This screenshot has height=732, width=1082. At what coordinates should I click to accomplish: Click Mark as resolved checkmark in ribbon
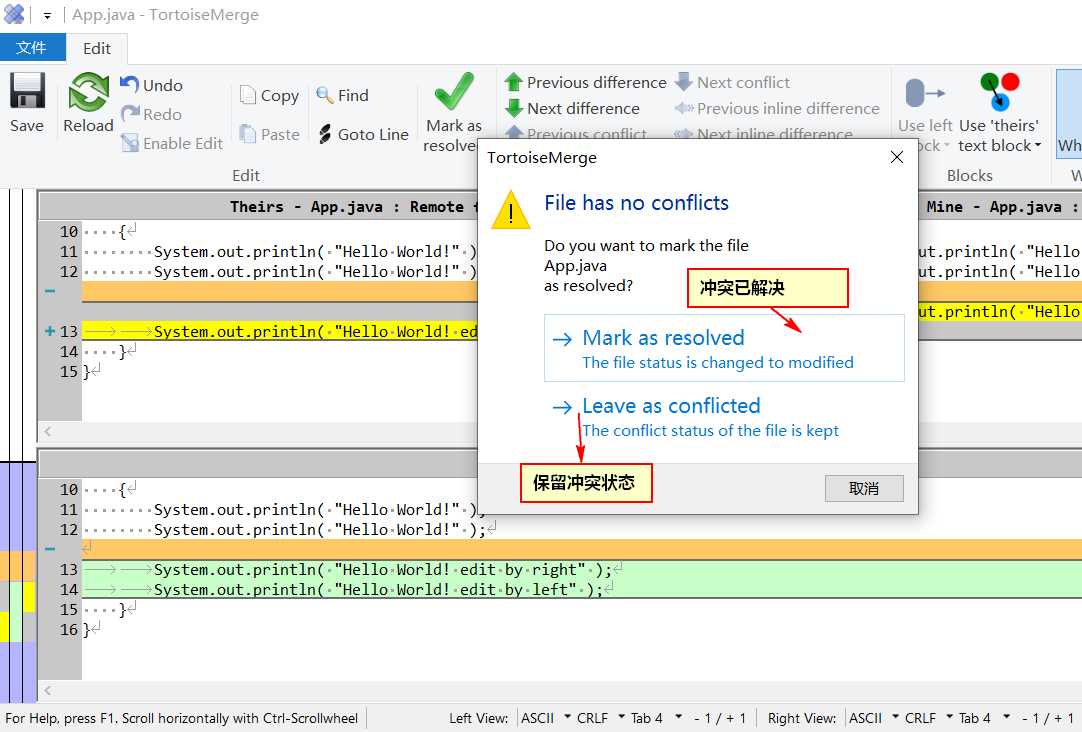pos(453,92)
